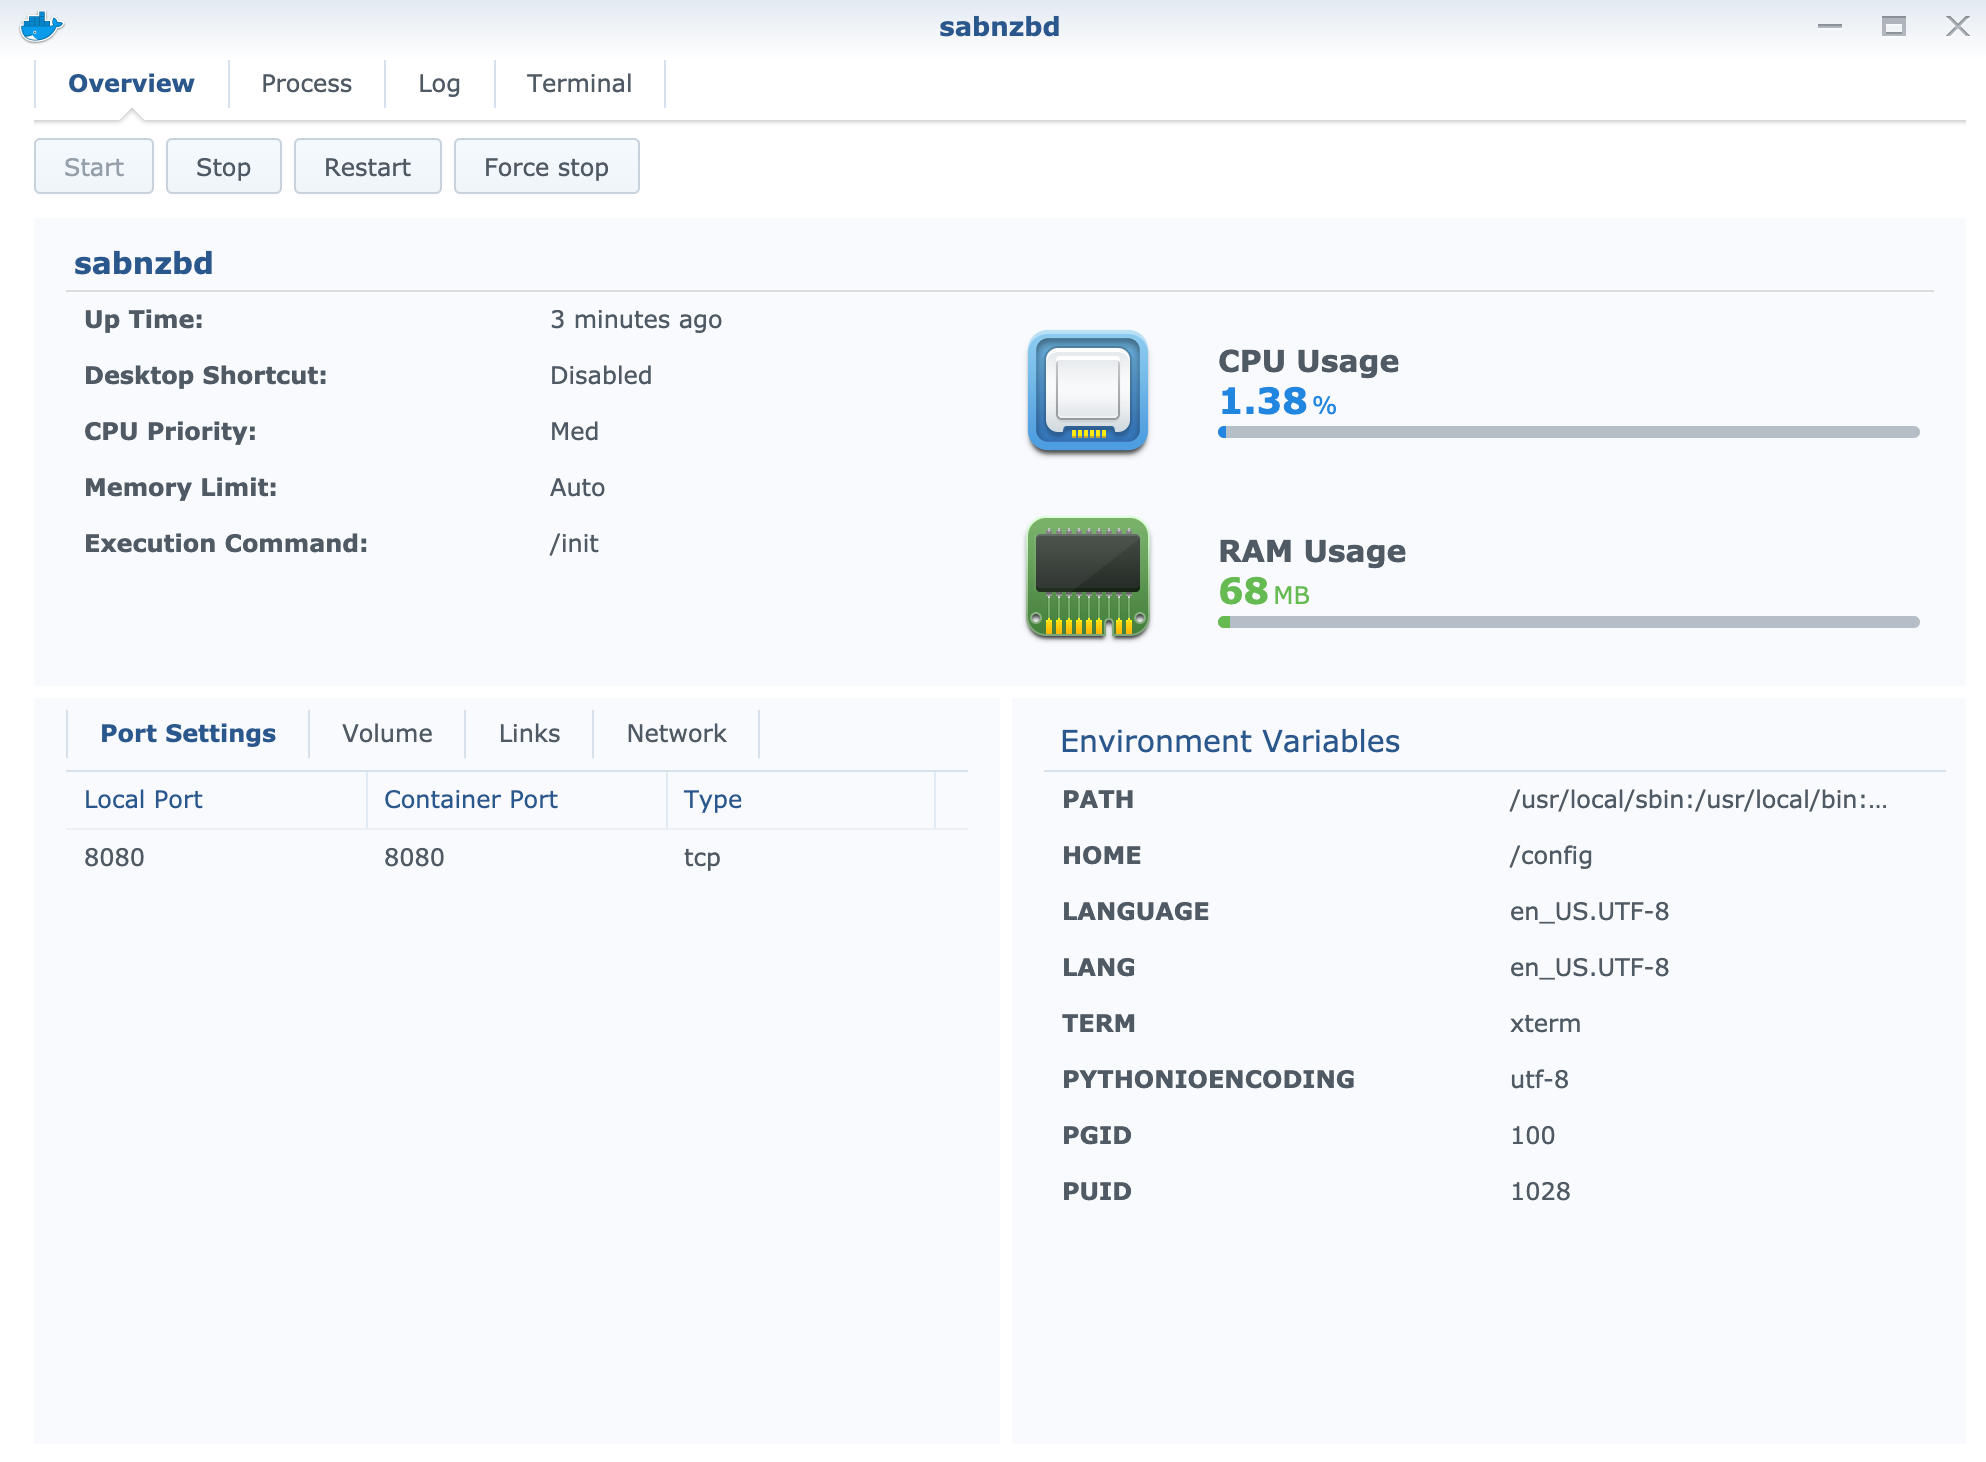Minimize the sabnzbd window

coord(1829,26)
